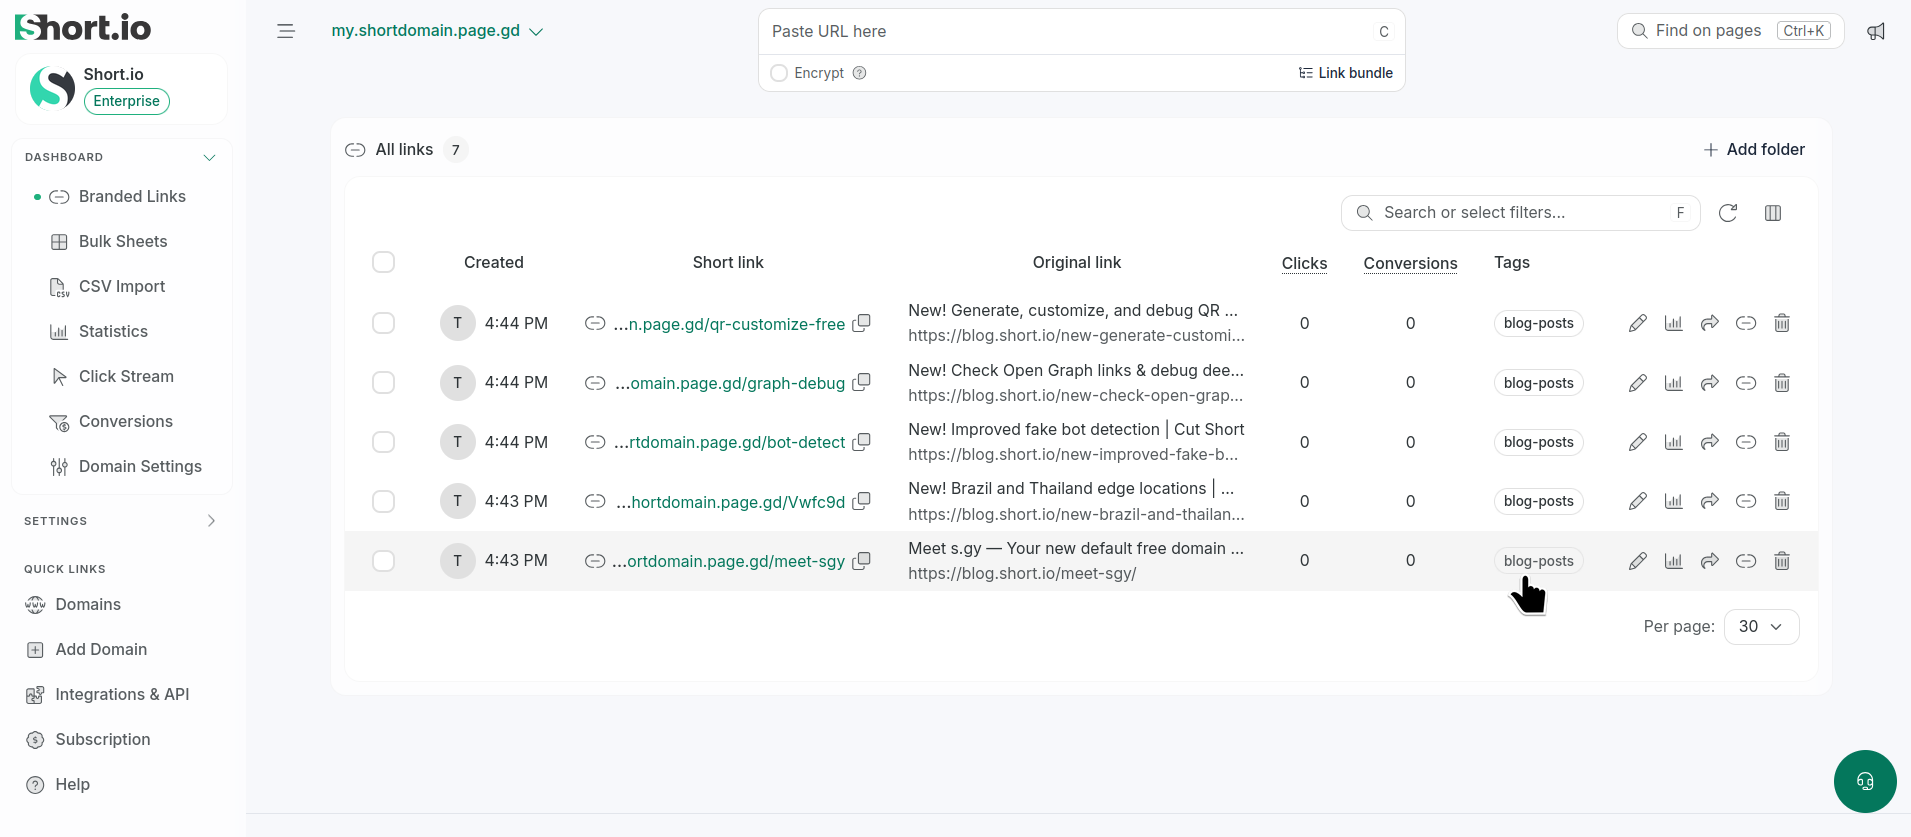Collapse the sidebar with the hamburger menu icon

coord(286,31)
